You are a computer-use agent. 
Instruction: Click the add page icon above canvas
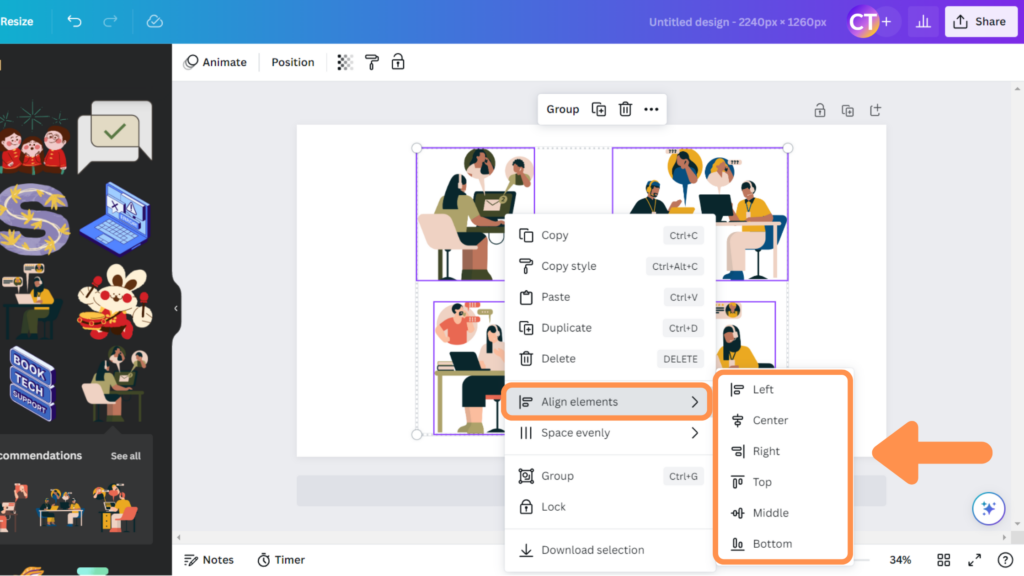coord(875,110)
